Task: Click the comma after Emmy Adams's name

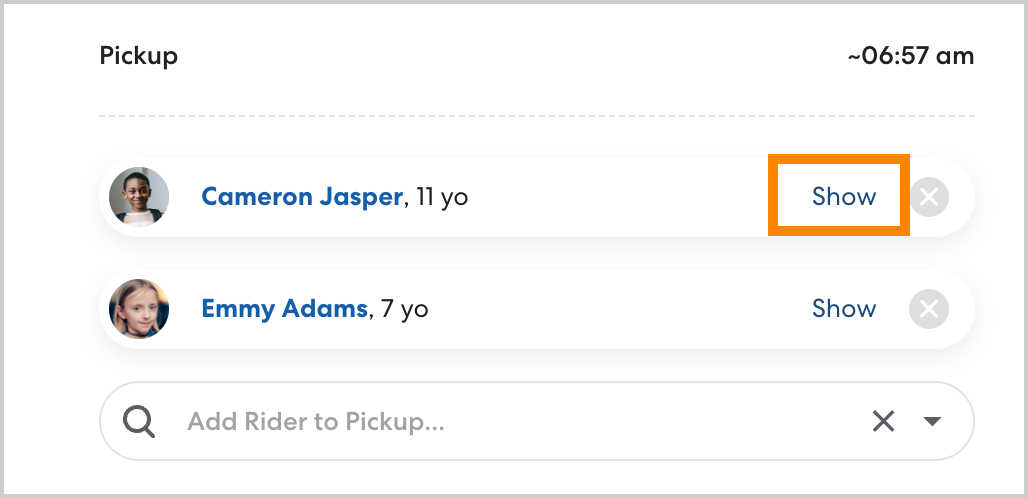Action: [371, 314]
